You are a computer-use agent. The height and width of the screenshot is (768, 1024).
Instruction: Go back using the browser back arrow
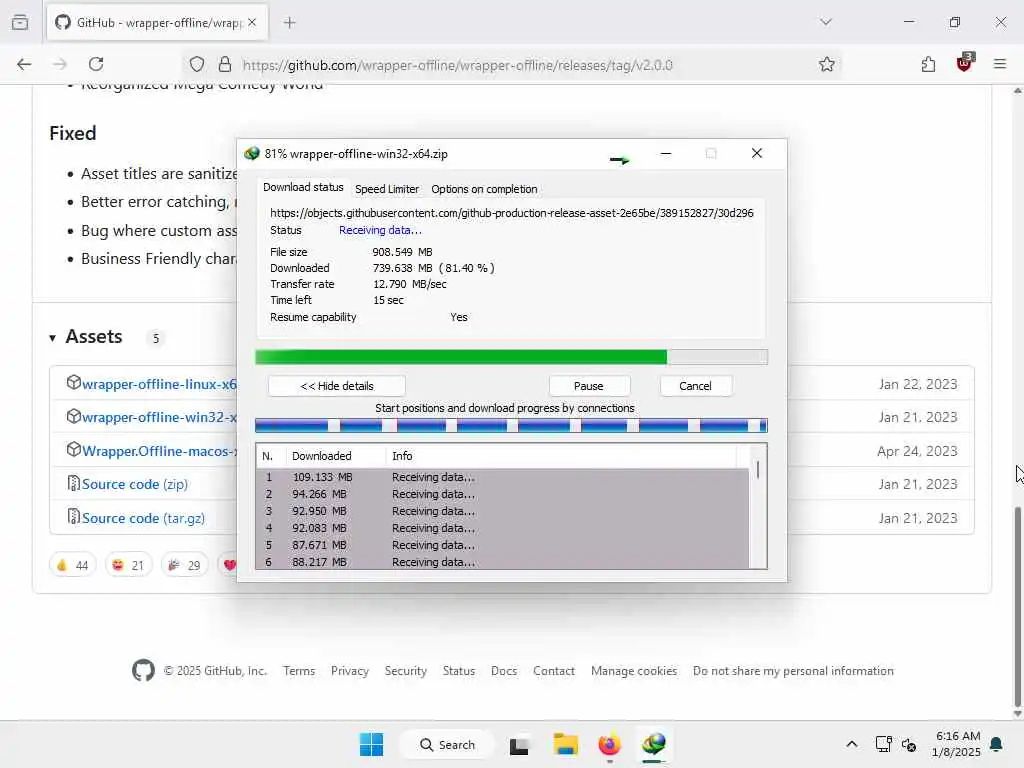pos(24,64)
